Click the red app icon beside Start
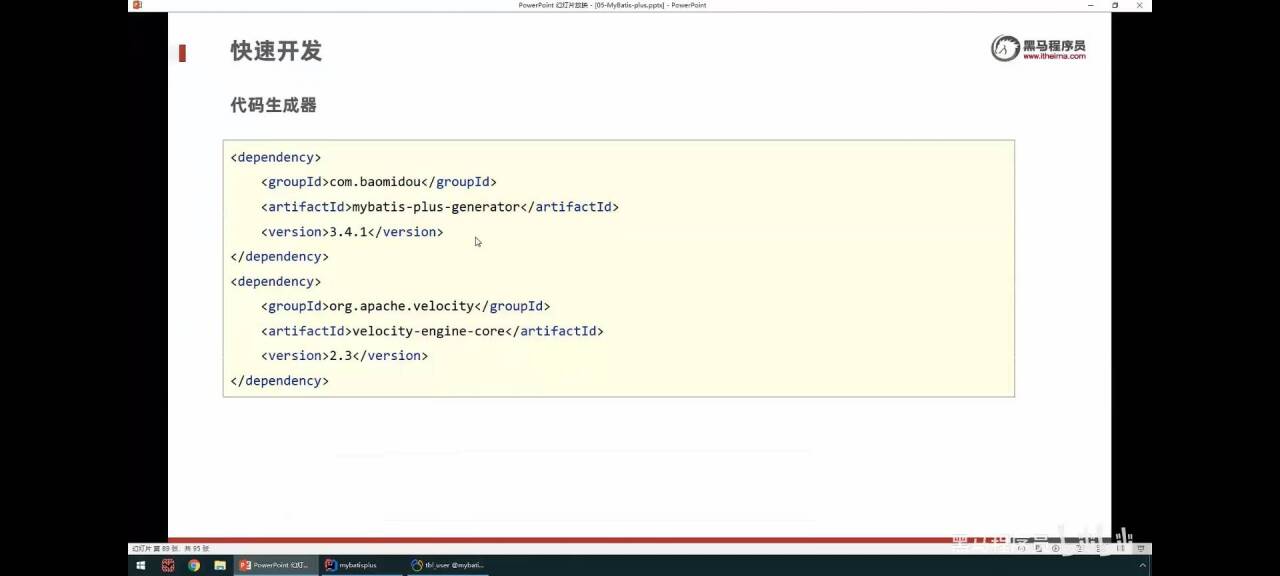Viewport: 1280px width, 576px height. [x=167, y=565]
